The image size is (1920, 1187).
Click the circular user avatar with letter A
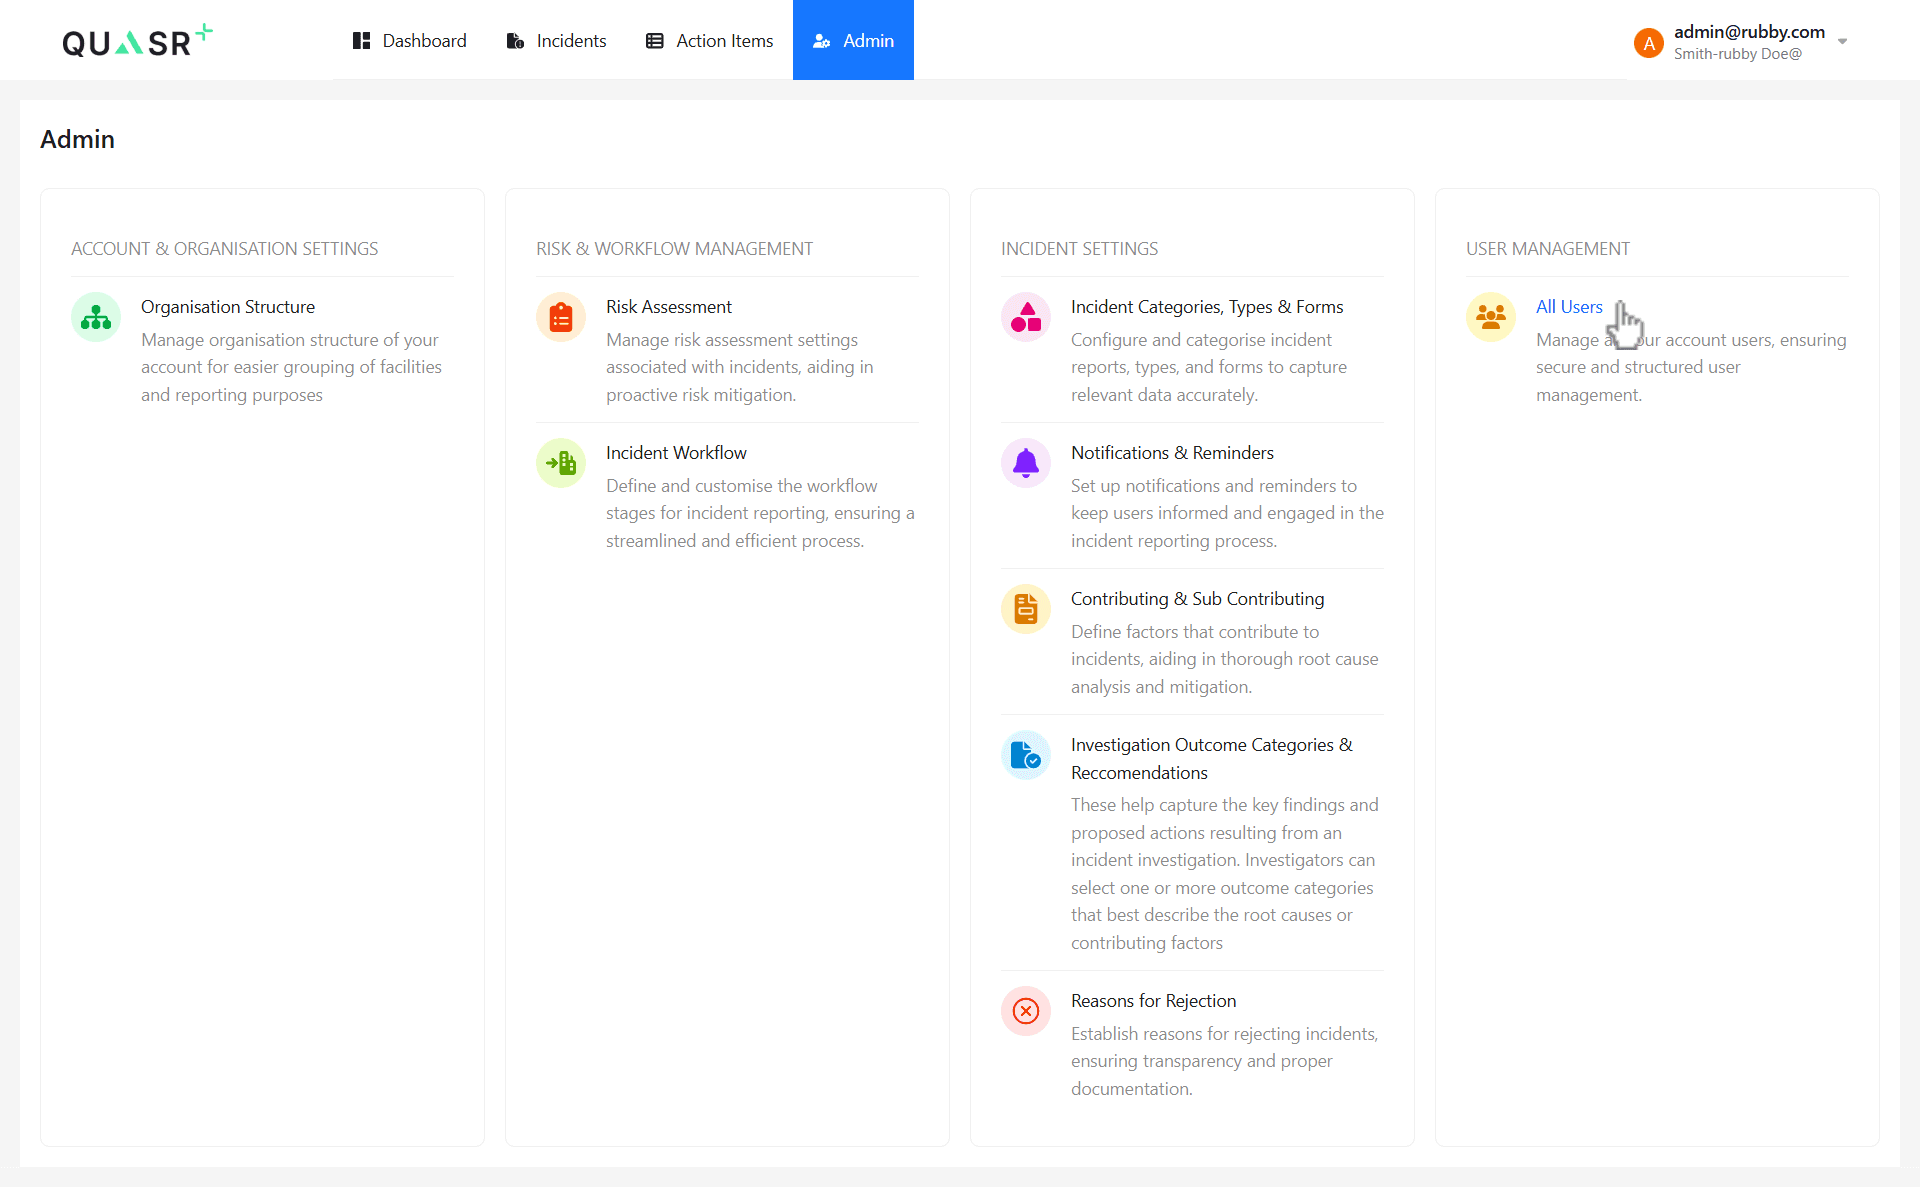[x=1649, y=42]
